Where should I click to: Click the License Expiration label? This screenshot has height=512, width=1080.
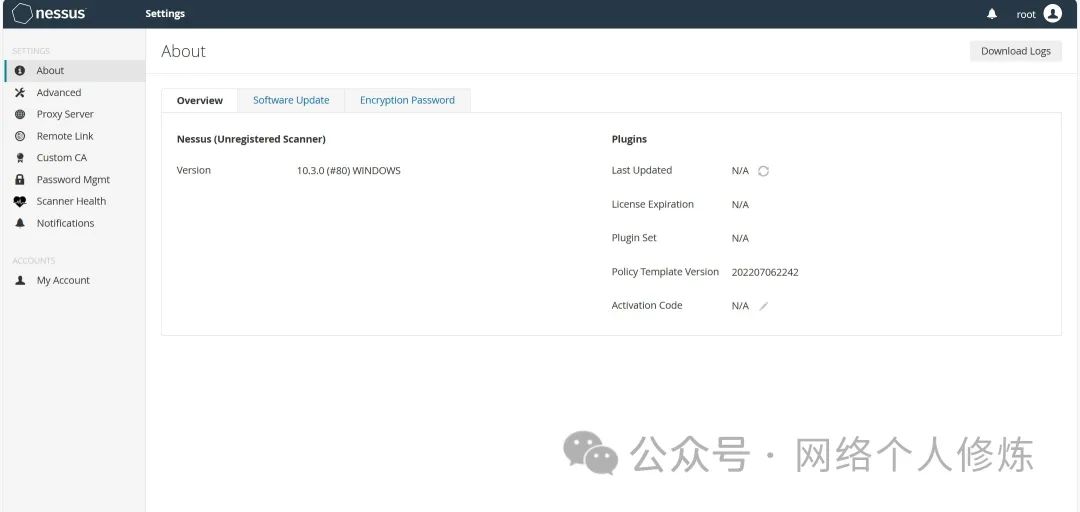click(x=653, y=205)
